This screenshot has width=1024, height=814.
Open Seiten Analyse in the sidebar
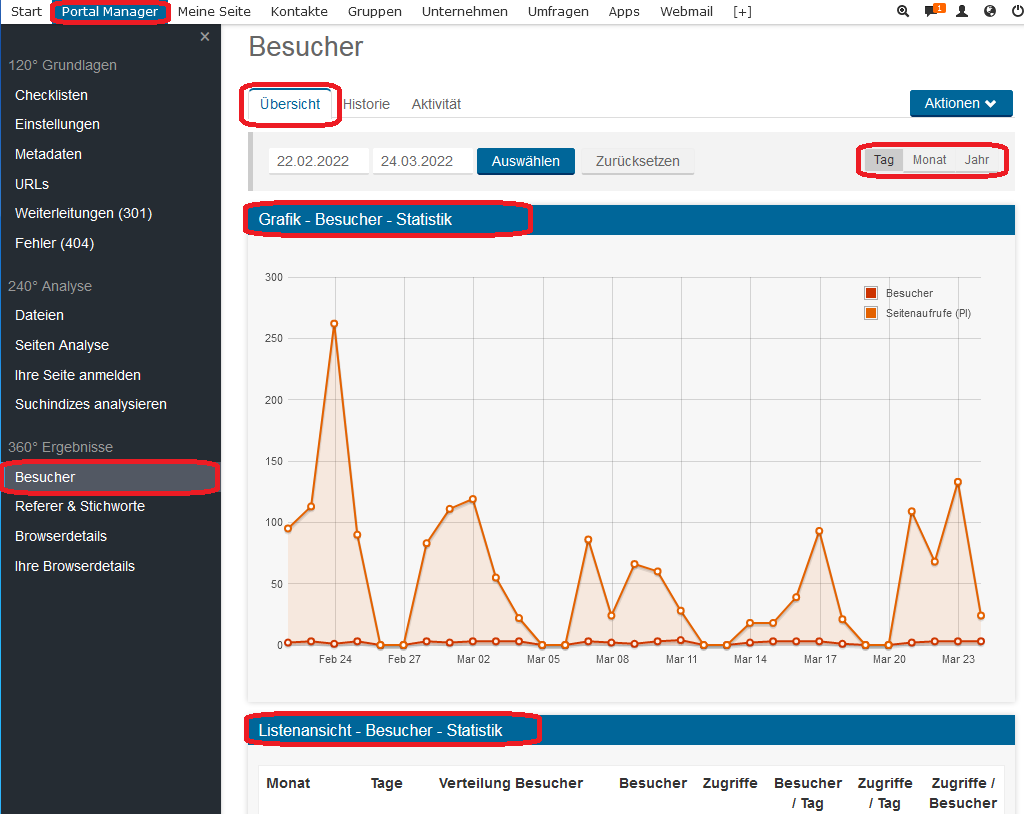pyautogui.click(x=62, y=345)
